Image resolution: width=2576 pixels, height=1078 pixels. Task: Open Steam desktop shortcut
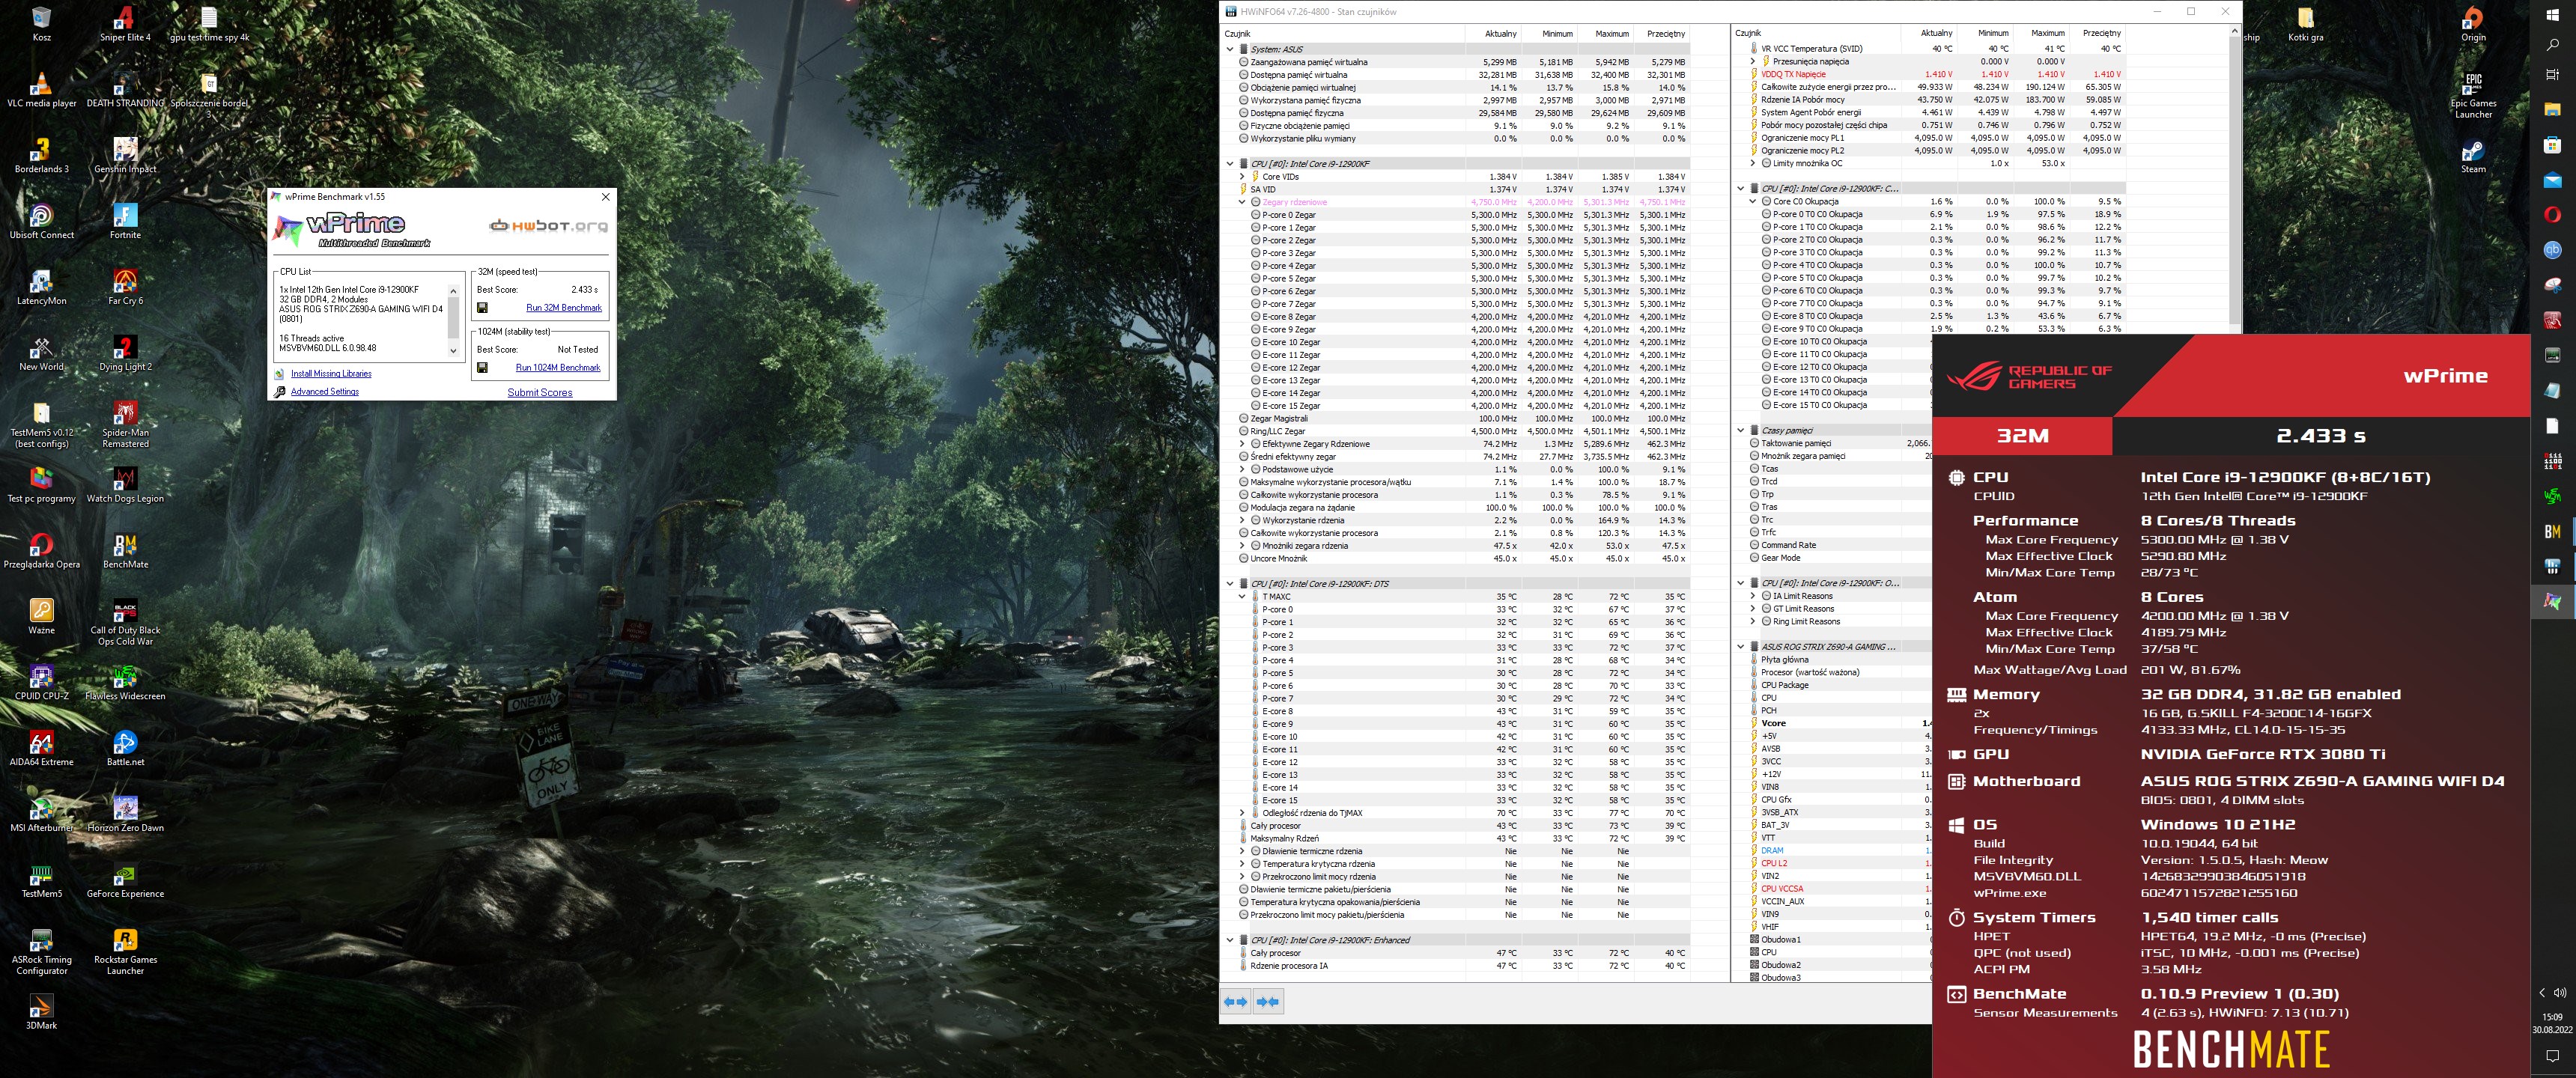(x=2473, y=156)
